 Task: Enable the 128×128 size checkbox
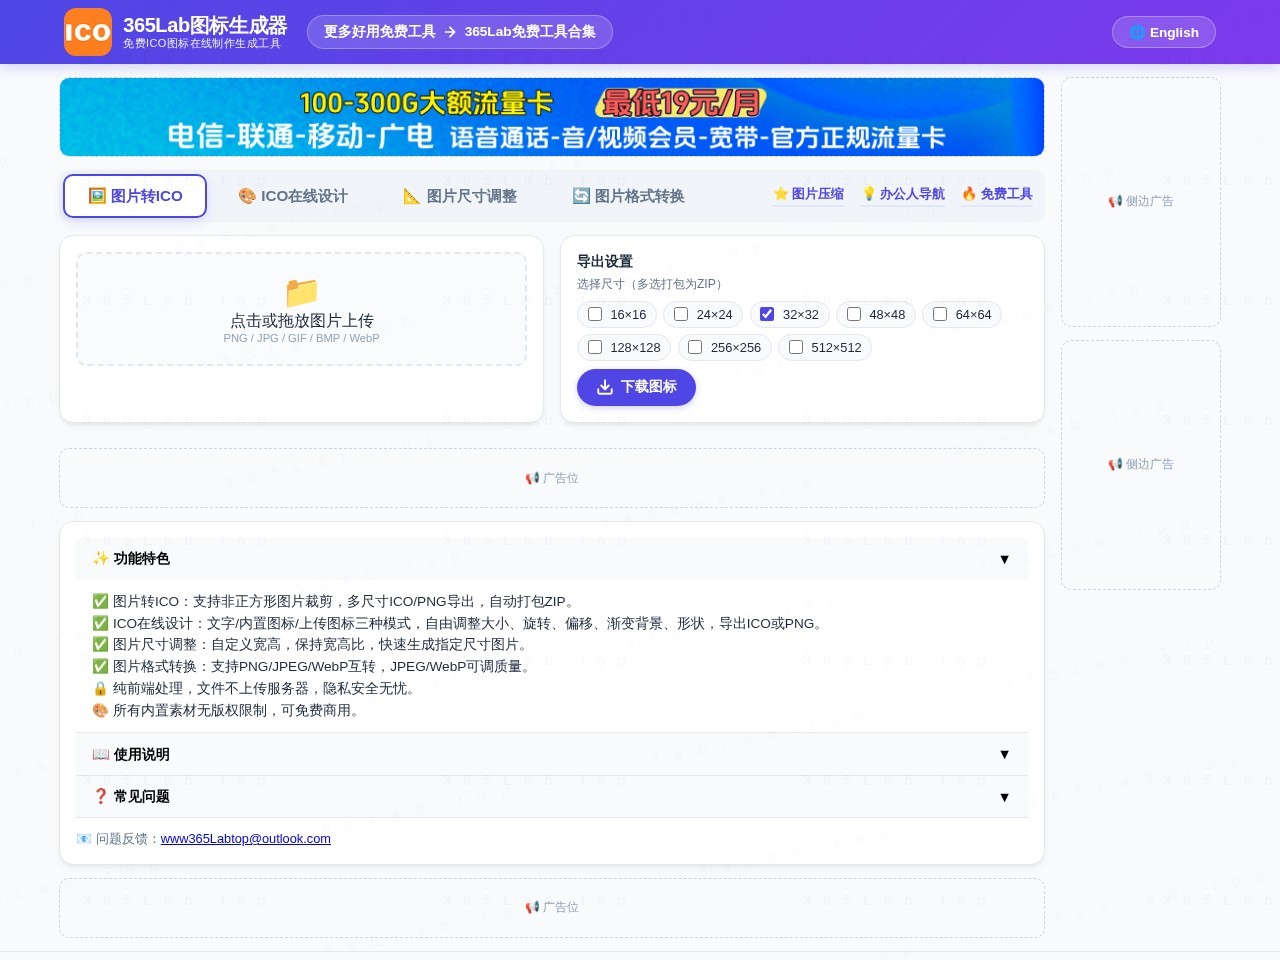(x=595, y=347)
